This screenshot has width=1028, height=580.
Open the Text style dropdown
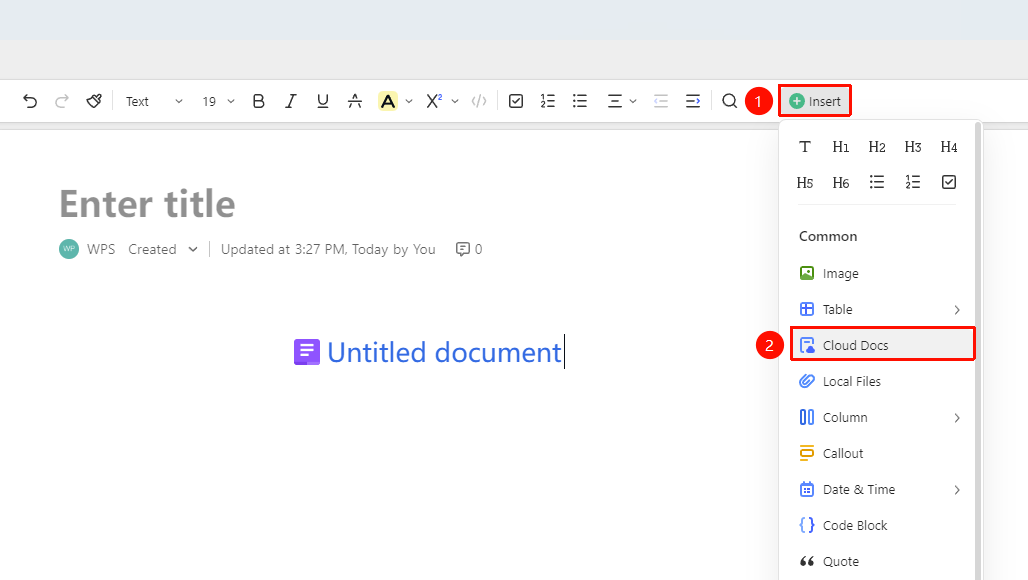tap(154, 102)
